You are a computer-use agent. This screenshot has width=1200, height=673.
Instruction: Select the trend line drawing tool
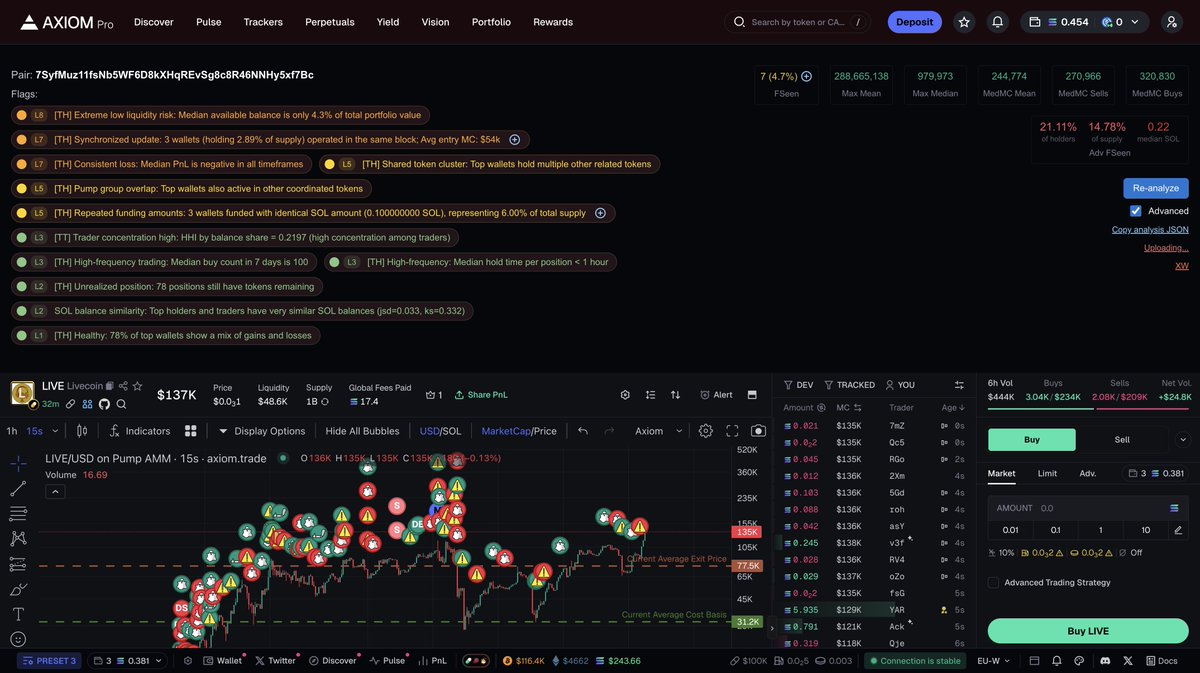tap(18, 489)
